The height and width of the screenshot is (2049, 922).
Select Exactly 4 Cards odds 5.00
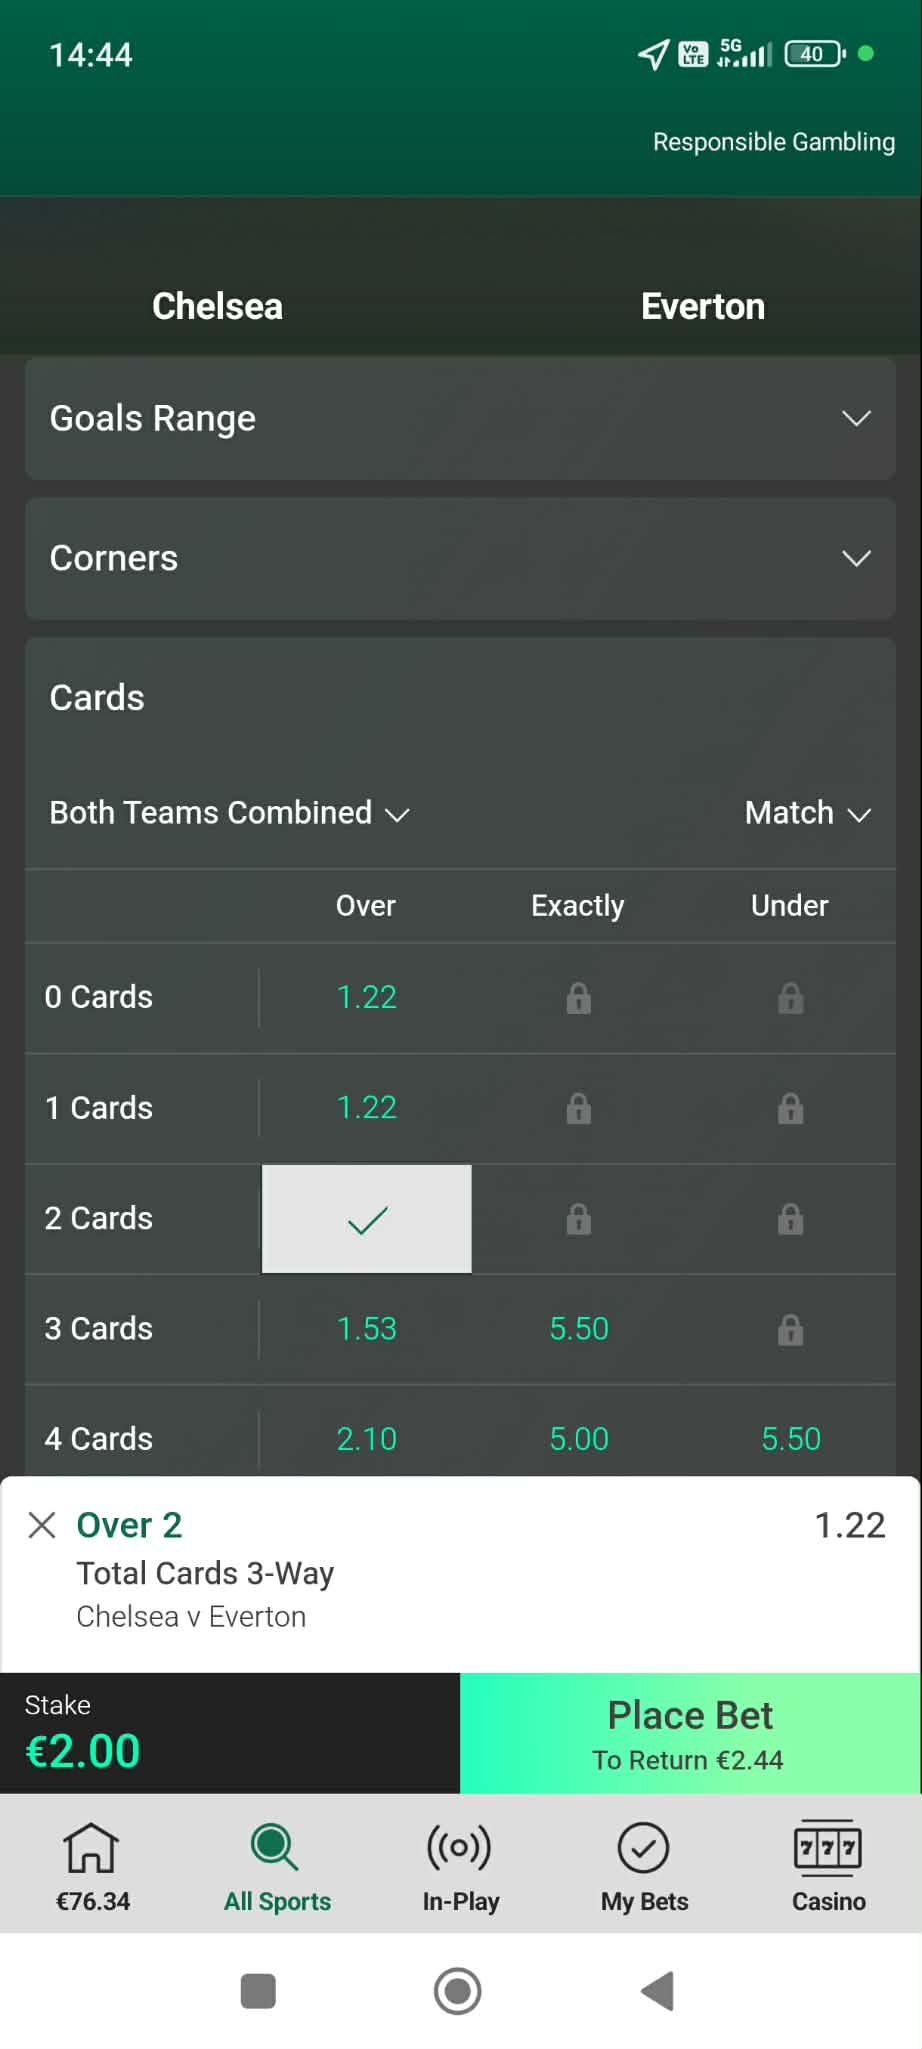[x=578, y=1439]
